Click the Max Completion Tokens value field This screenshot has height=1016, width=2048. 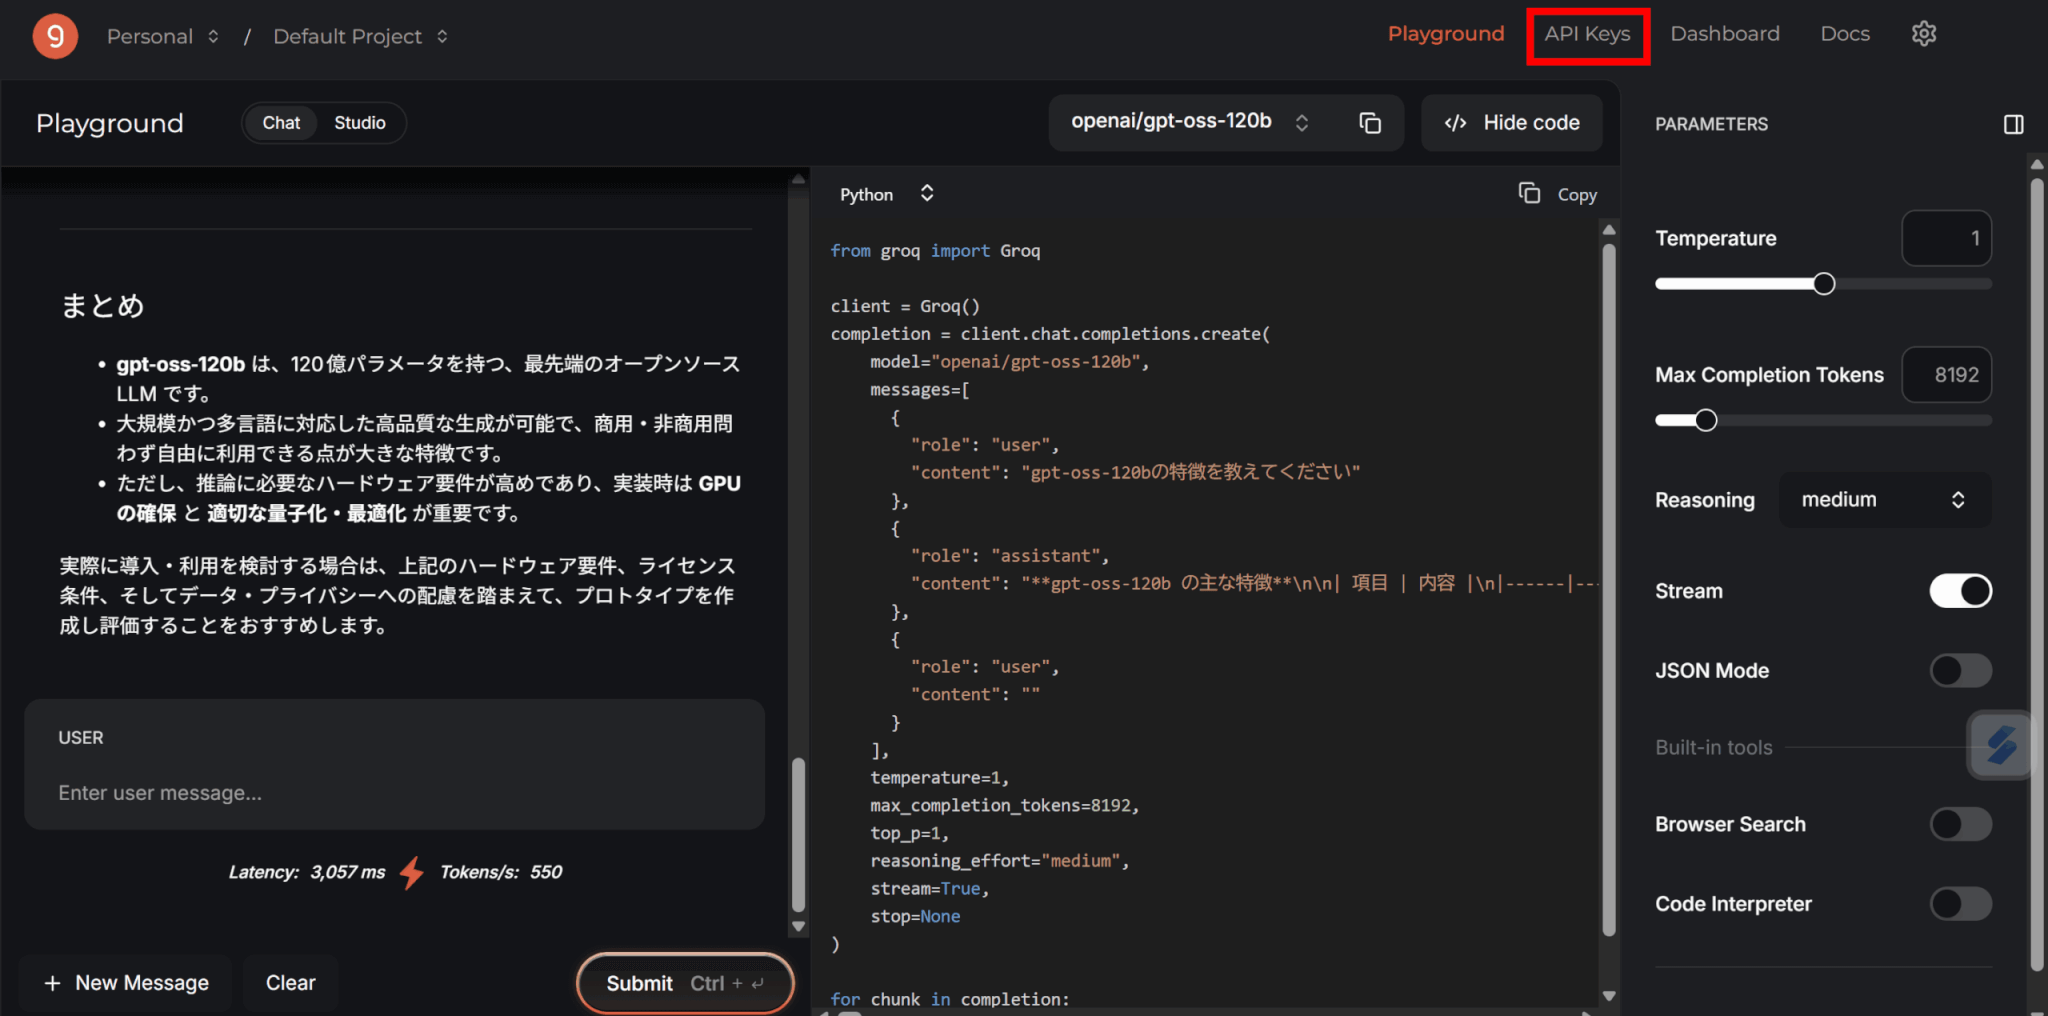1946,375
